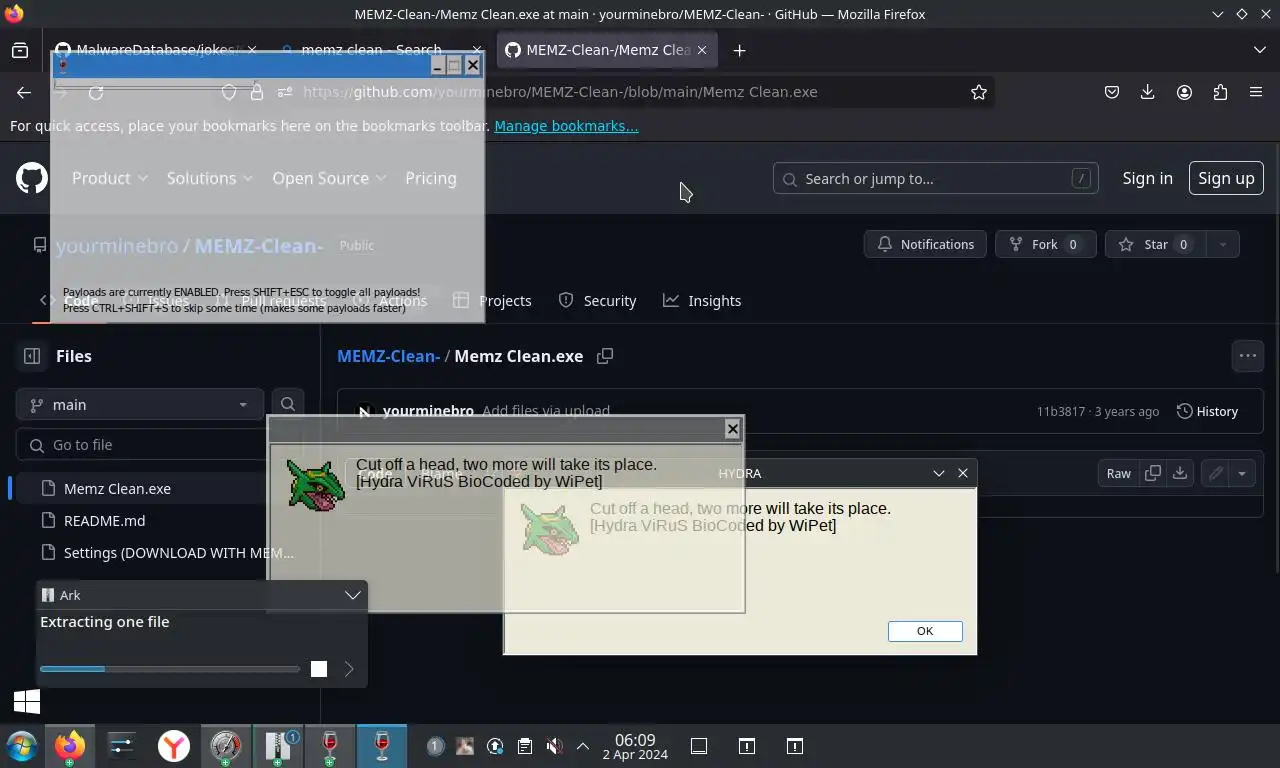Expand the Solutions menu
The height and width of the screenshot is (768, 1280).
(209, 178)
